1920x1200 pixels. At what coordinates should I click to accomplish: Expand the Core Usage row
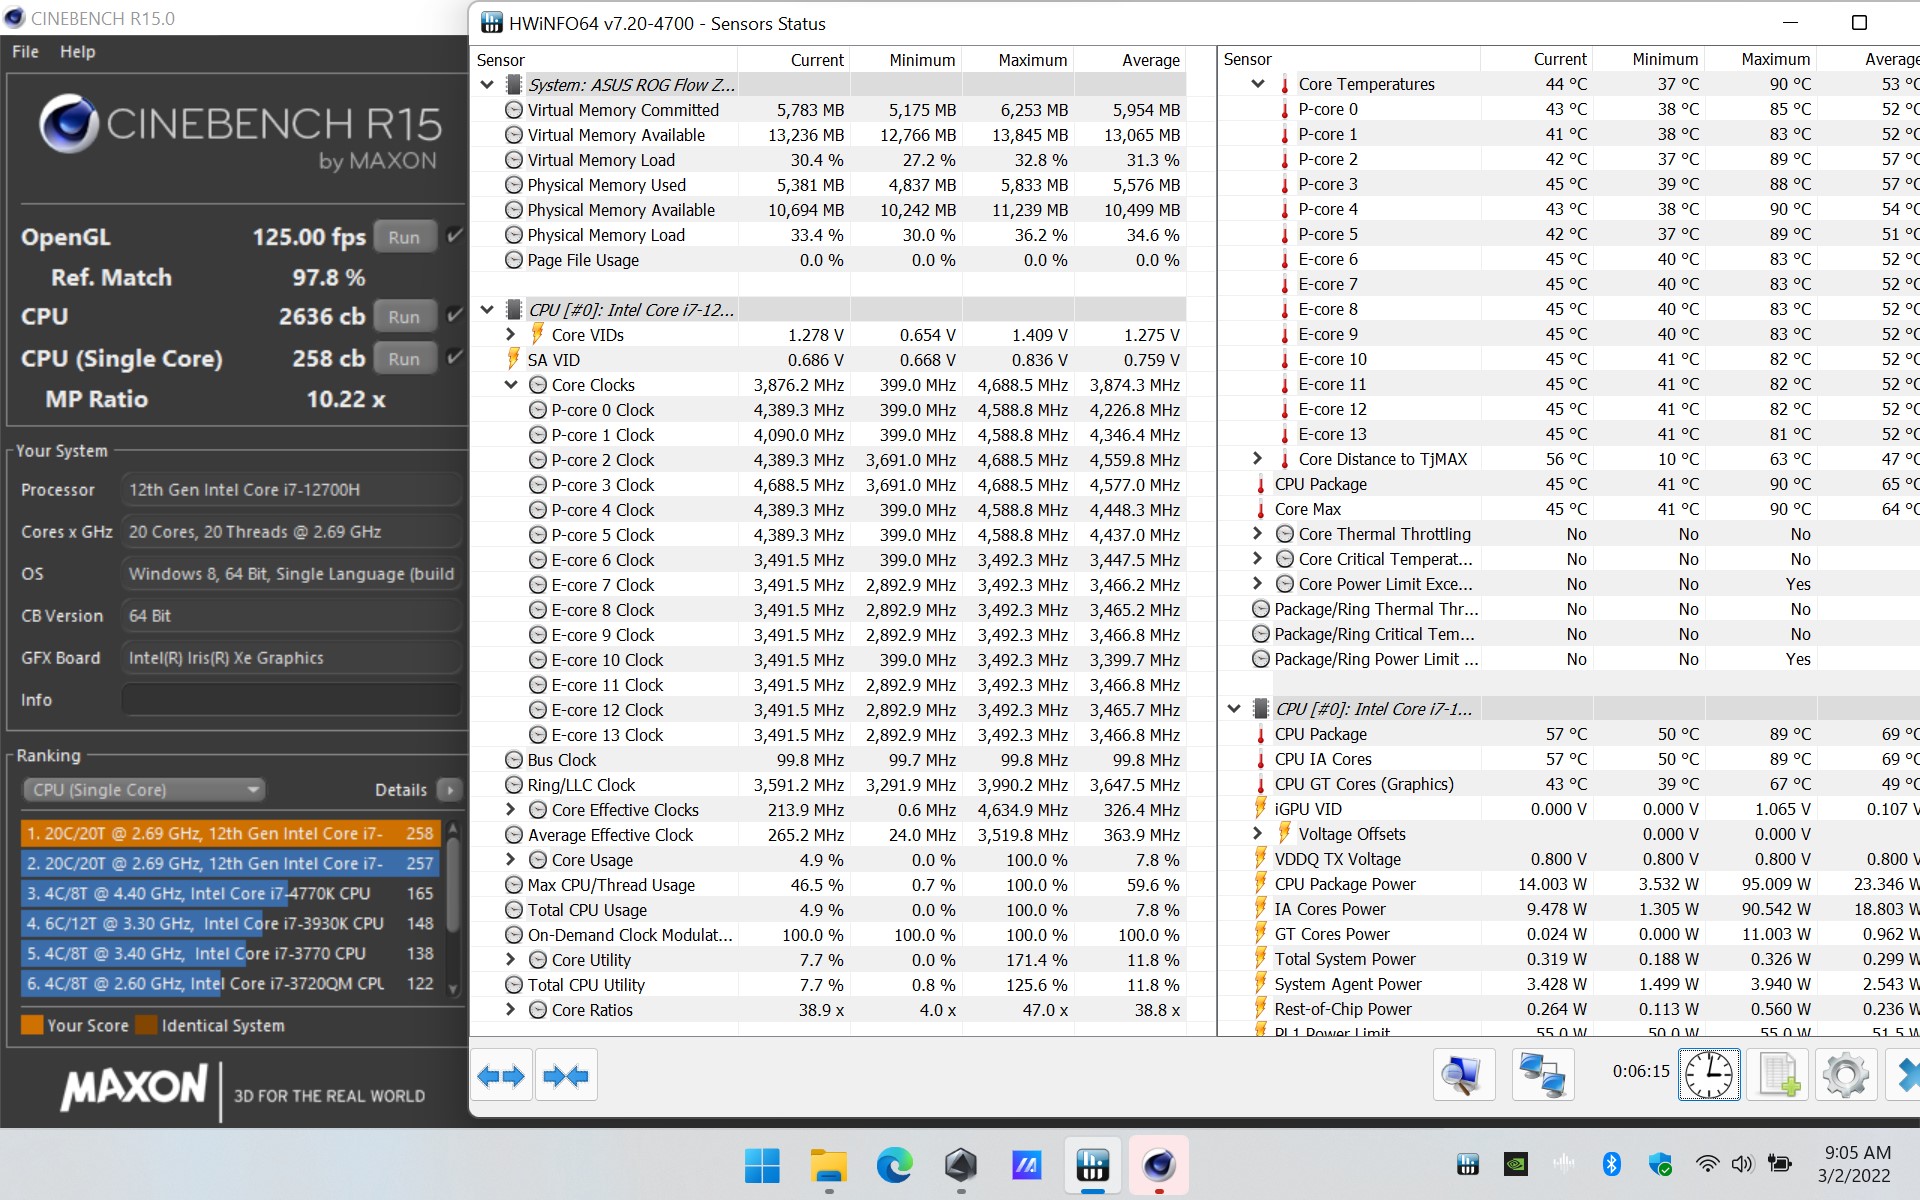[511, 860]
